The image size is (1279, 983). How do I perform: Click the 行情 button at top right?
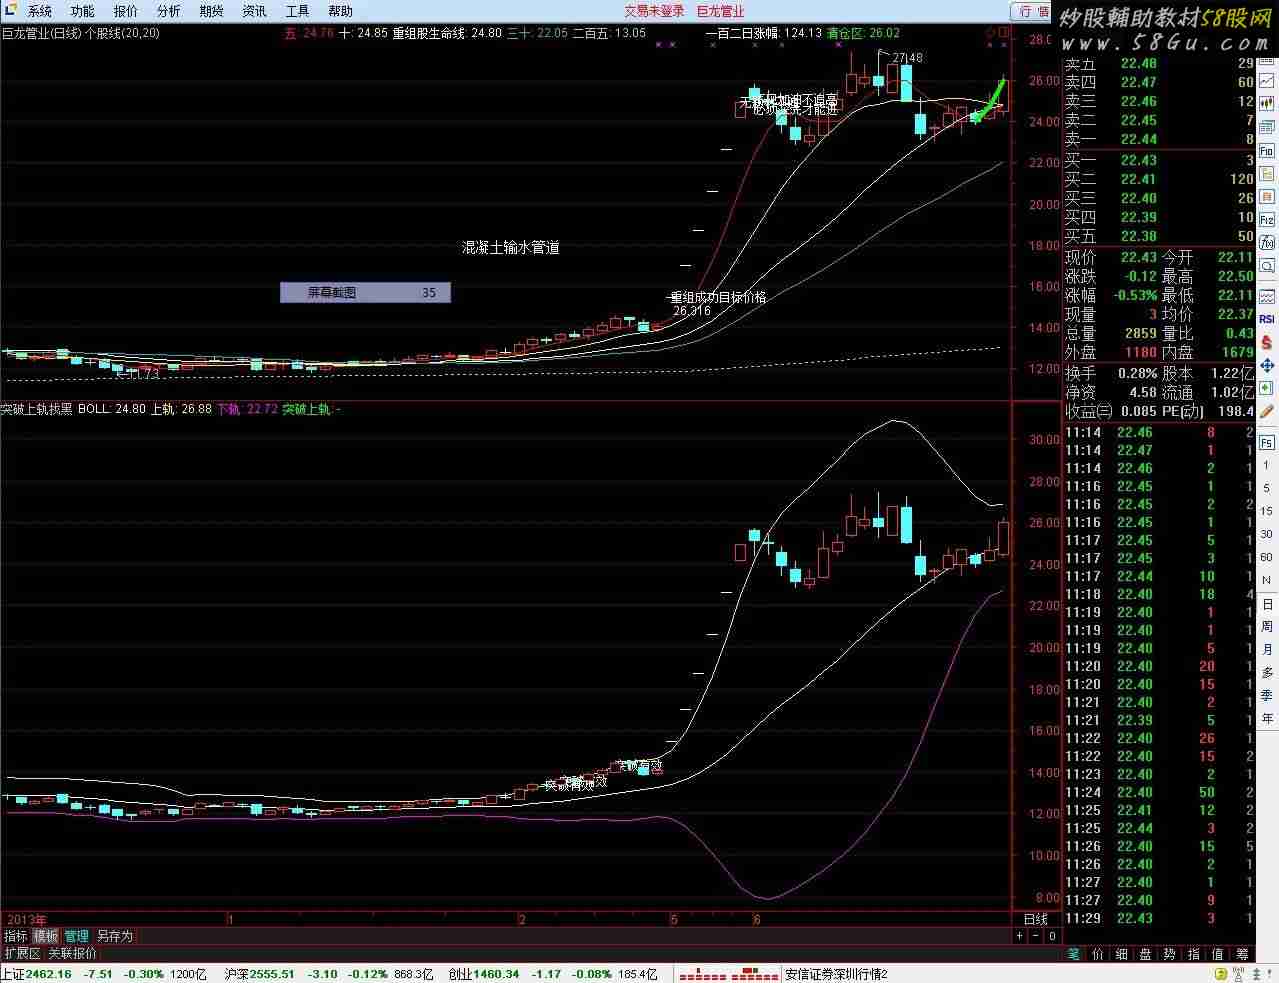(1033, 11)
